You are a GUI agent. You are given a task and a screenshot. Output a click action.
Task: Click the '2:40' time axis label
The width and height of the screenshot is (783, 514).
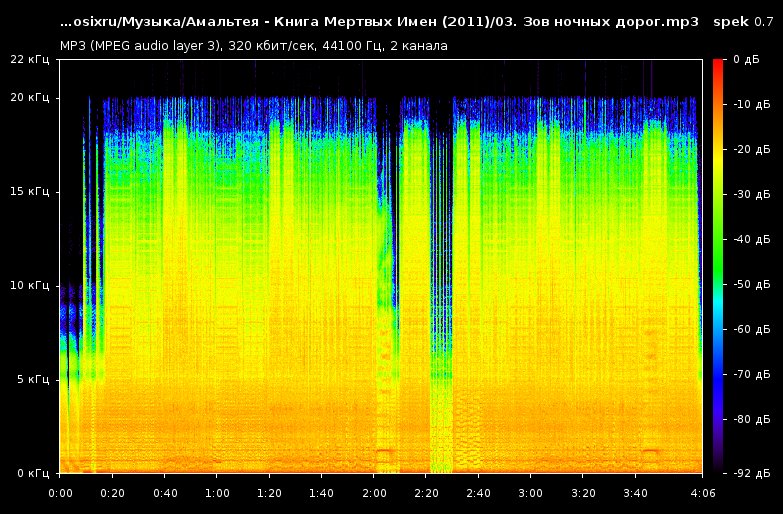[478, 494]
